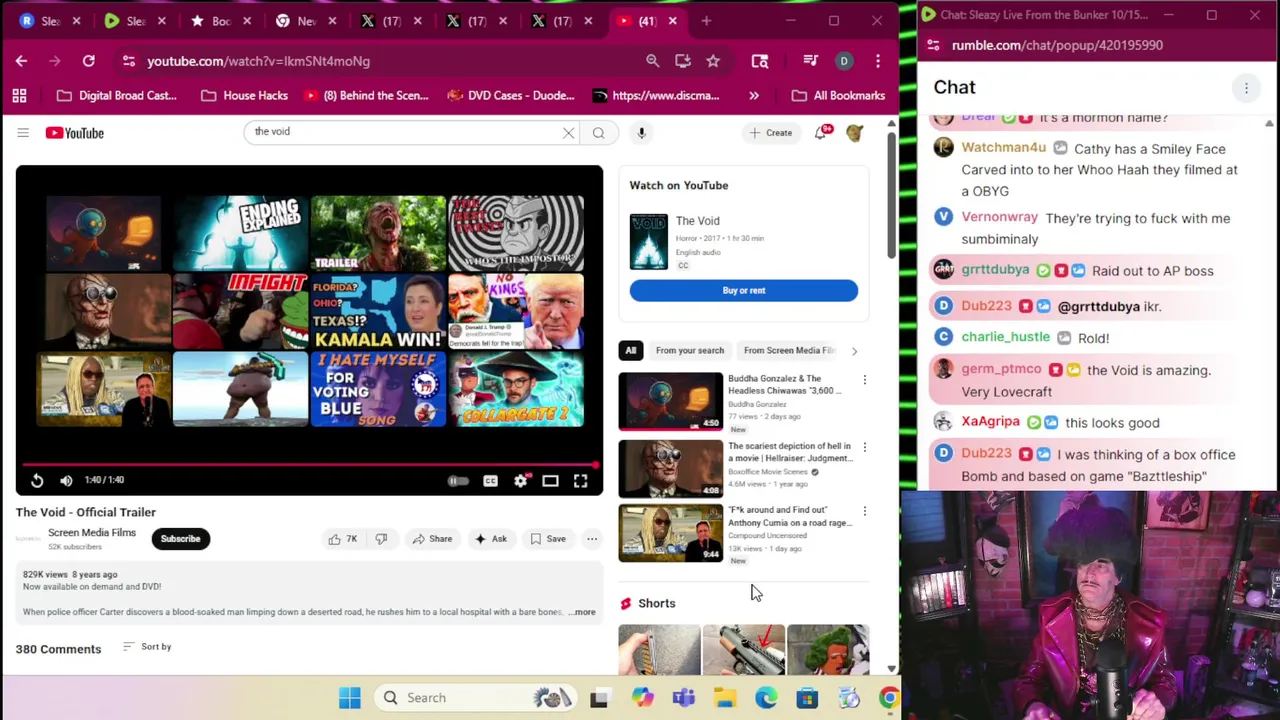Search with voice microphone icon

tap(642, 132)
